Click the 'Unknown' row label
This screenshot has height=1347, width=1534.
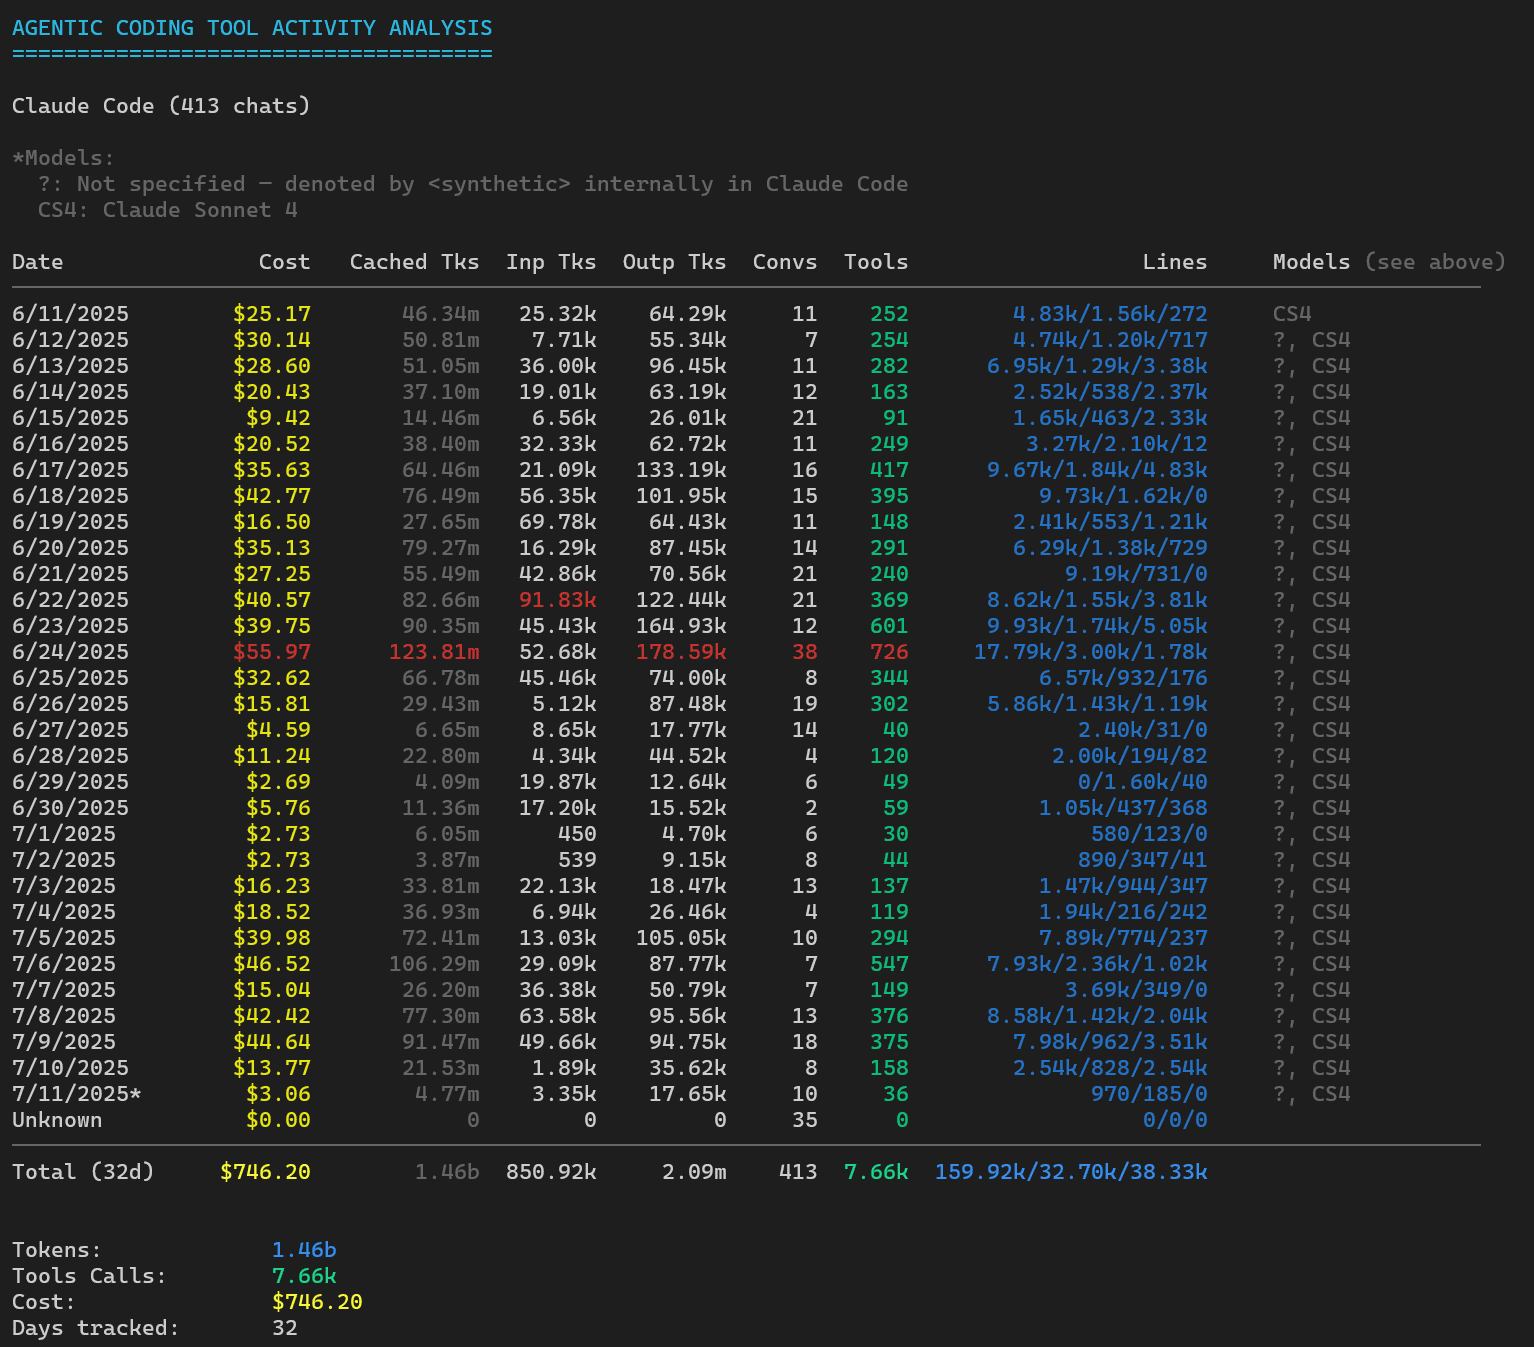pyautogui.click(x=57, y=1120)
